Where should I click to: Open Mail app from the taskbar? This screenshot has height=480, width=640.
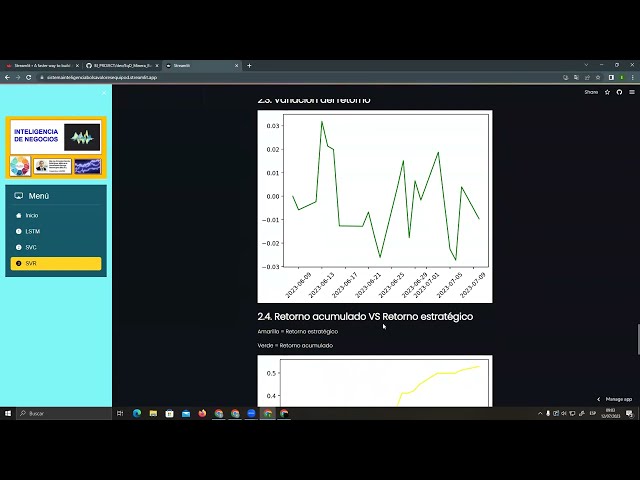[x=186, y=413]
